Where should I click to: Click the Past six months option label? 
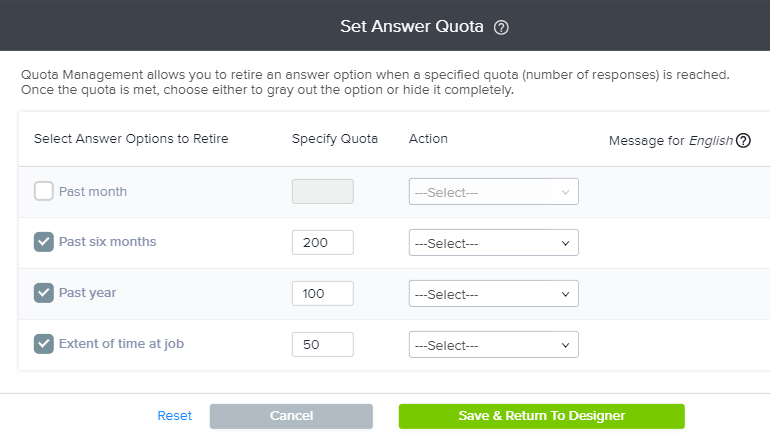[x=107, y=242]
